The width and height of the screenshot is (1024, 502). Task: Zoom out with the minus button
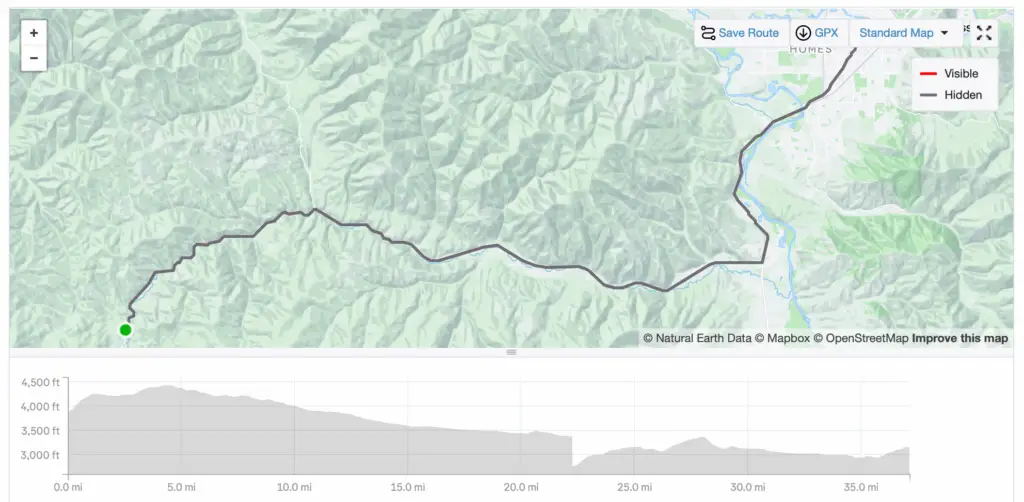(34, 58)
